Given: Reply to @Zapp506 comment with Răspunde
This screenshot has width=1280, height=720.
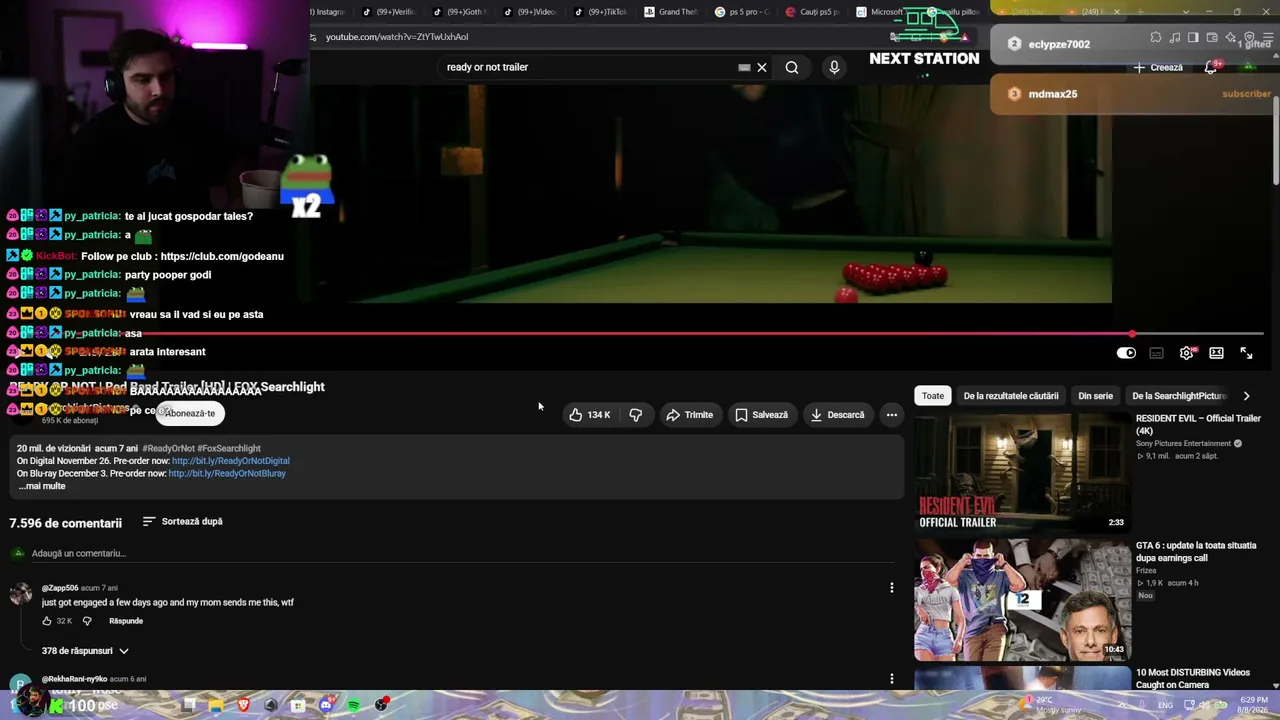Looking at the screenshot, I should pos(126,621).
